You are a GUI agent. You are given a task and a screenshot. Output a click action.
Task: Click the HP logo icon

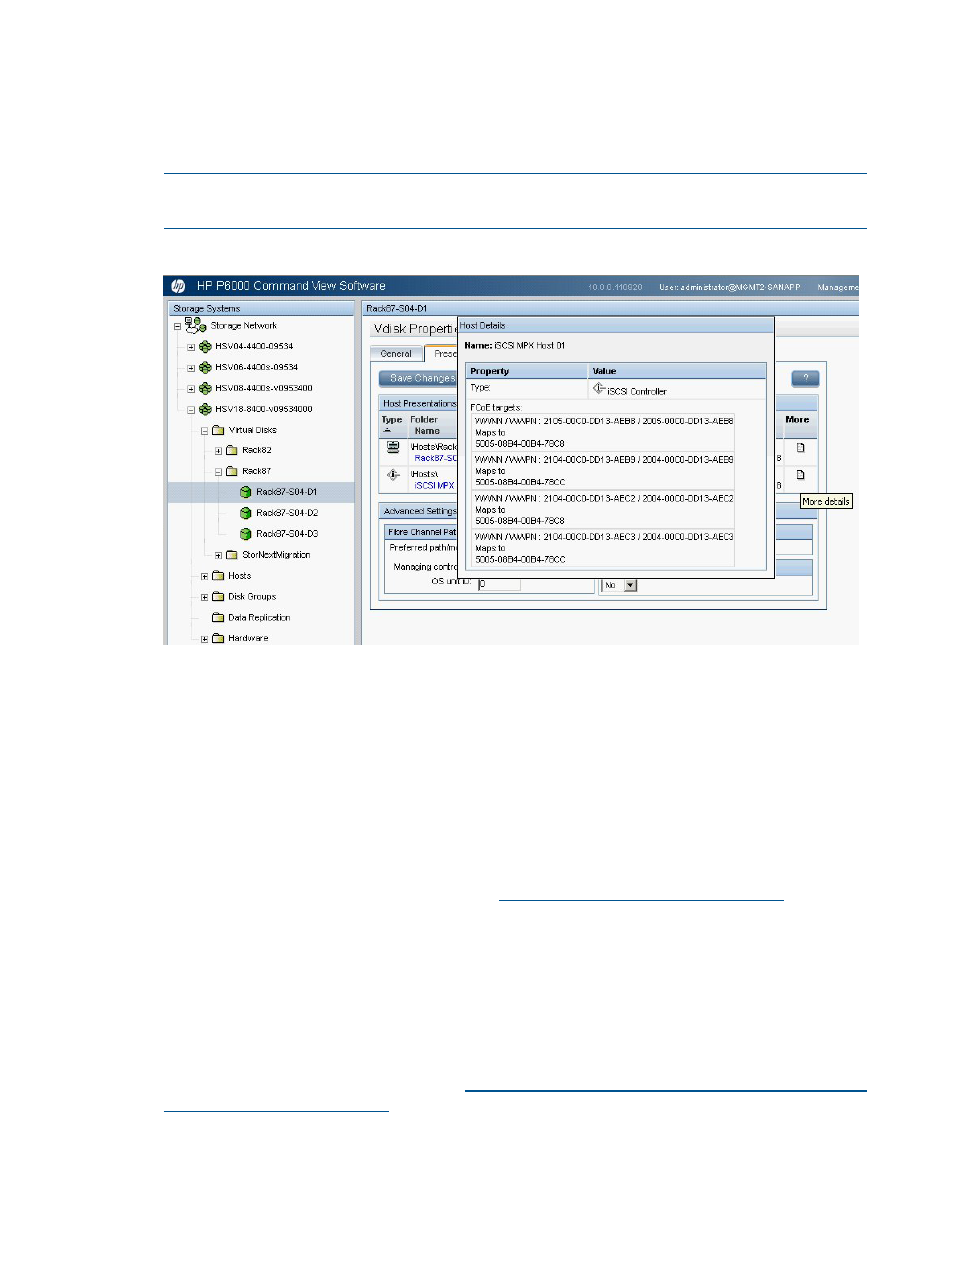coord(178,286)
